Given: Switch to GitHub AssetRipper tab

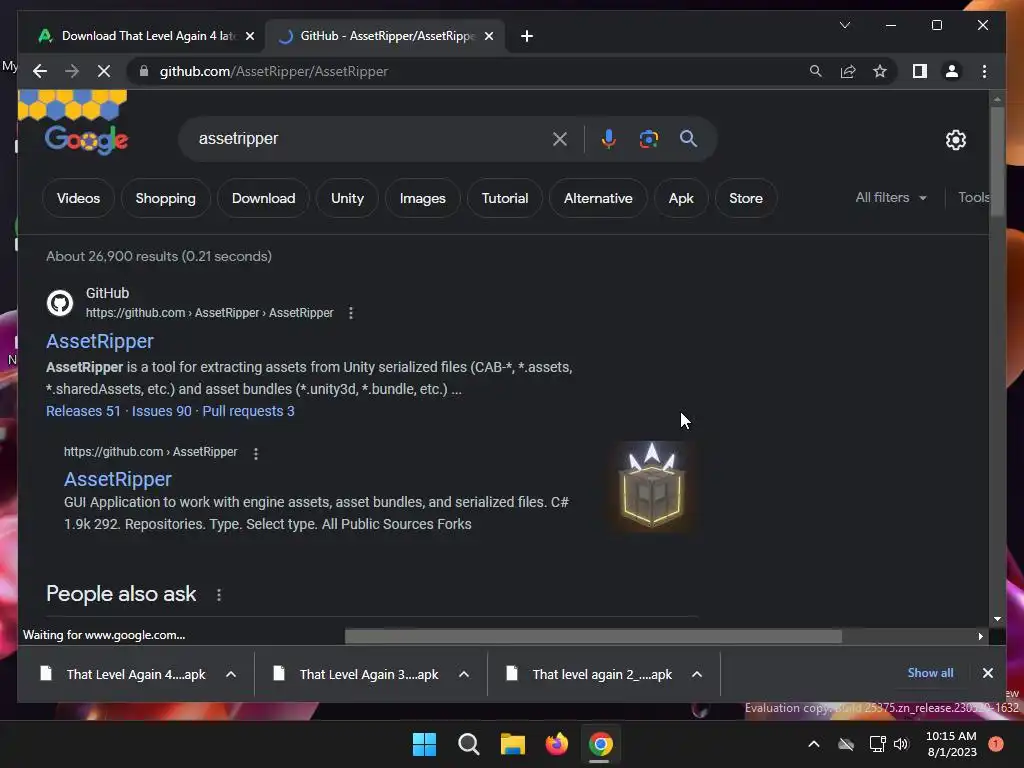Looking at the screenshot, I should click(385, 36).
